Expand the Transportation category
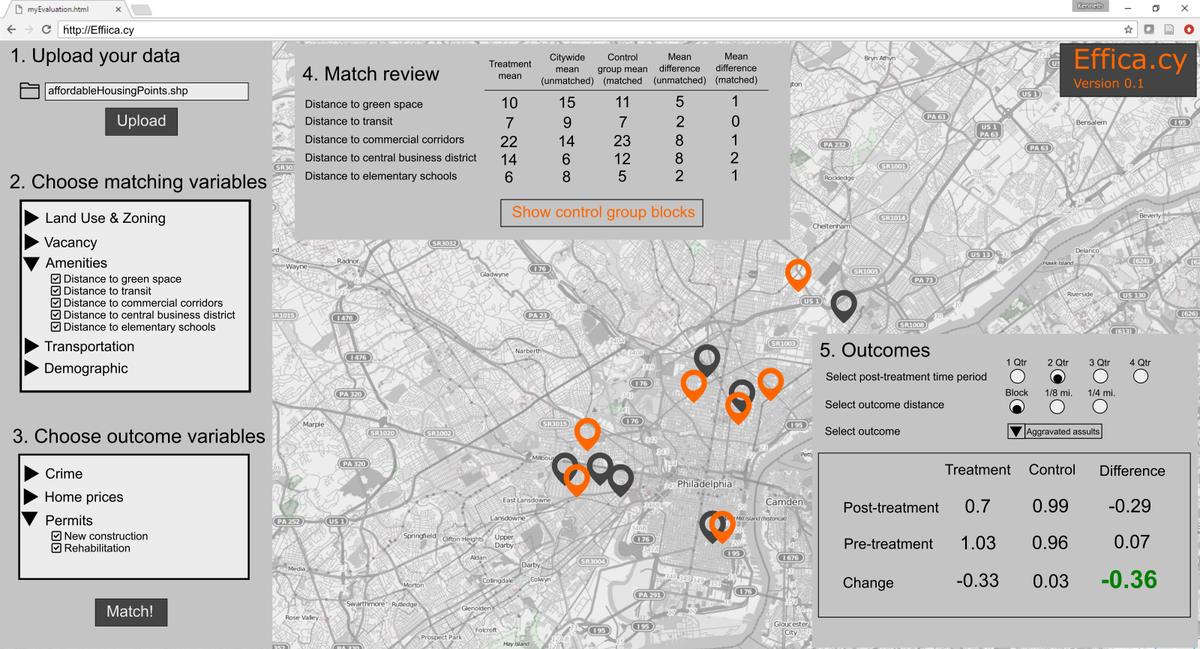1200x649 pixels. [32, 346]
